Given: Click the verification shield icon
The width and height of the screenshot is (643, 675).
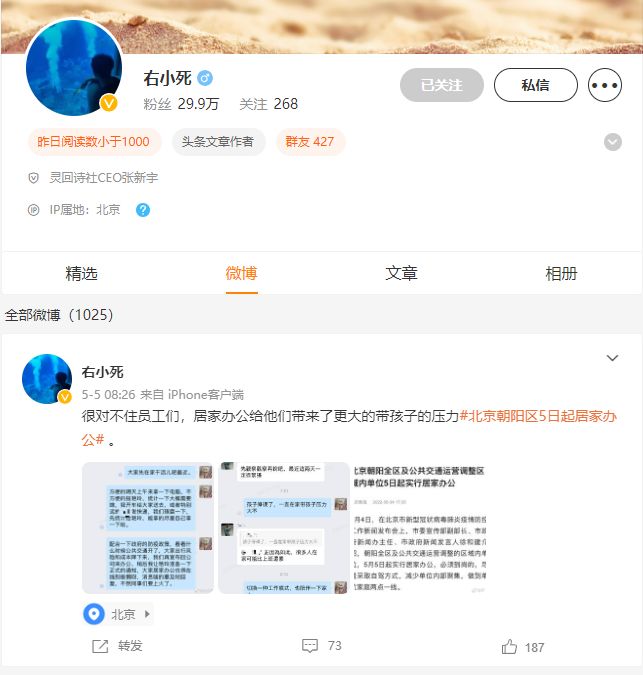Looking at the screenshot, I should (x=34, y=178).
